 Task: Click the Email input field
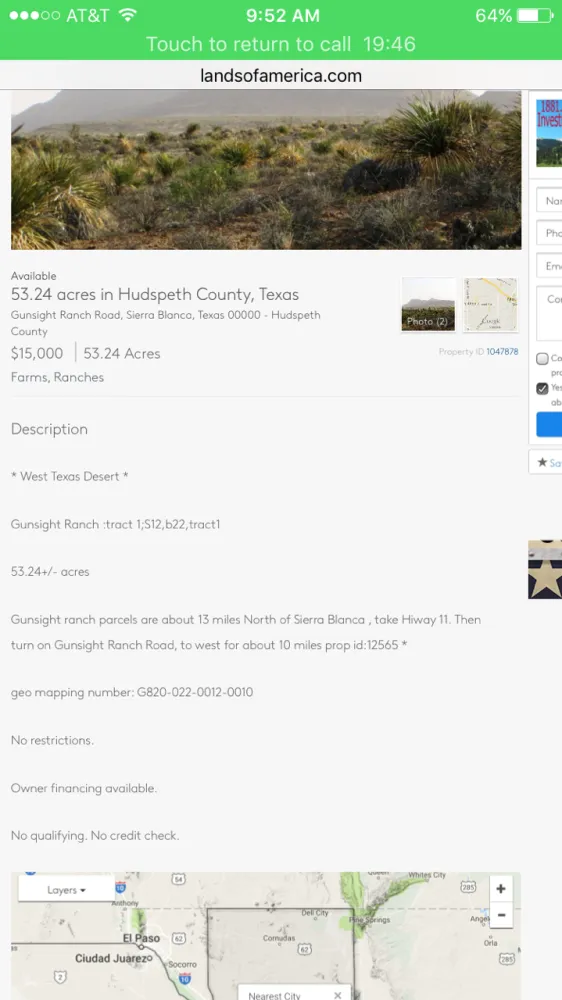tap(549, 265)
